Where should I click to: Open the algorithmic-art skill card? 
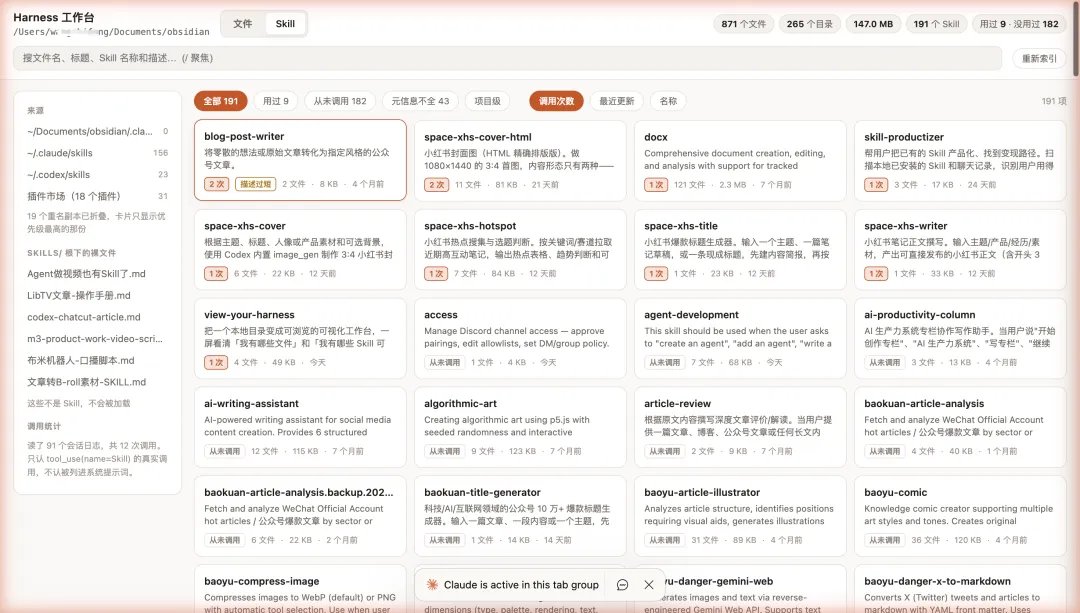pos(520,428)
